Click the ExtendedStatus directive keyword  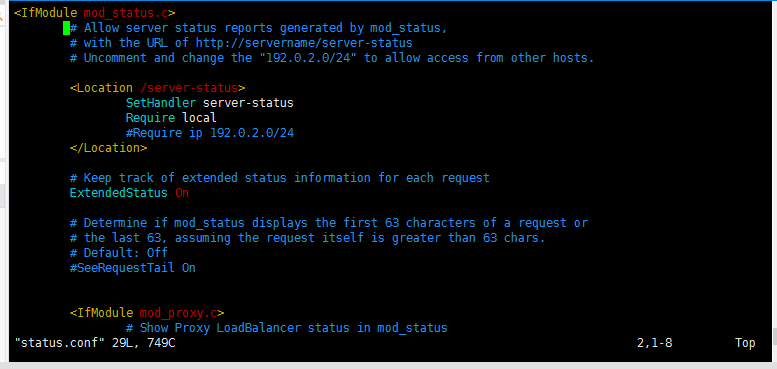[118, 193]
